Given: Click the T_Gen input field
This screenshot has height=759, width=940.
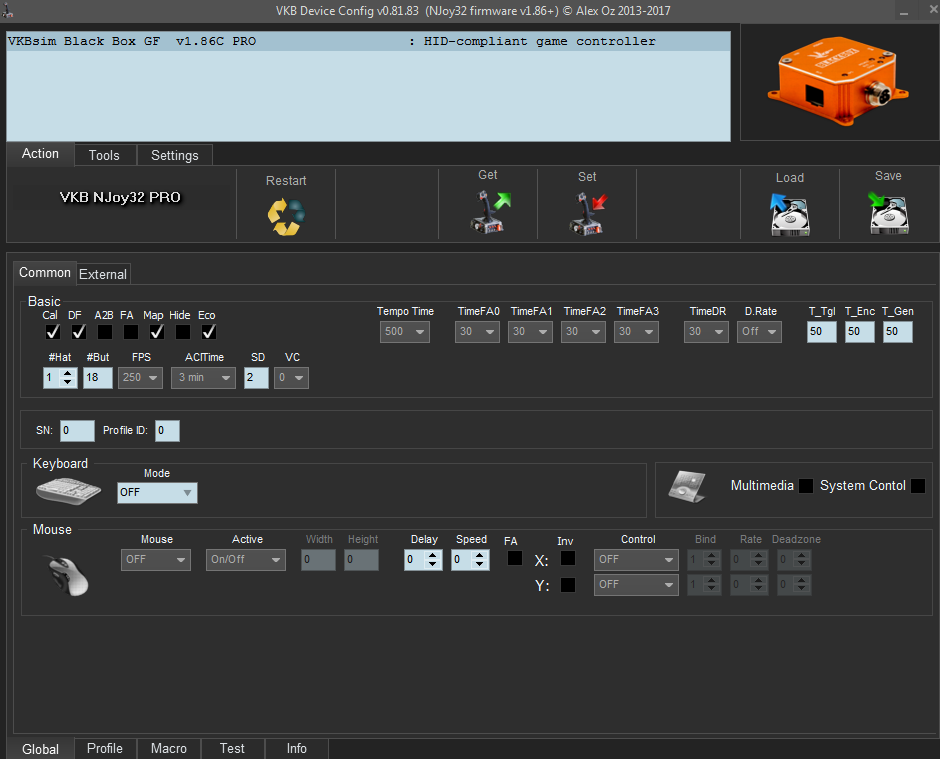Looking at the screenshot, I should (897, 332).
